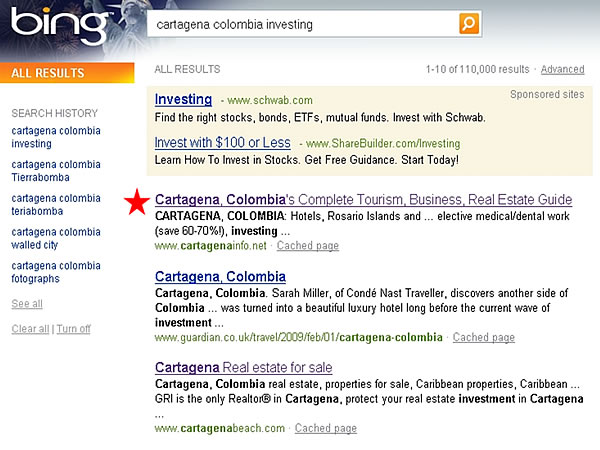The width and height of the screenshot is (600, 450).
Task: View cached page for cartagenabeach.com
Action: click(x=325, y=429)
